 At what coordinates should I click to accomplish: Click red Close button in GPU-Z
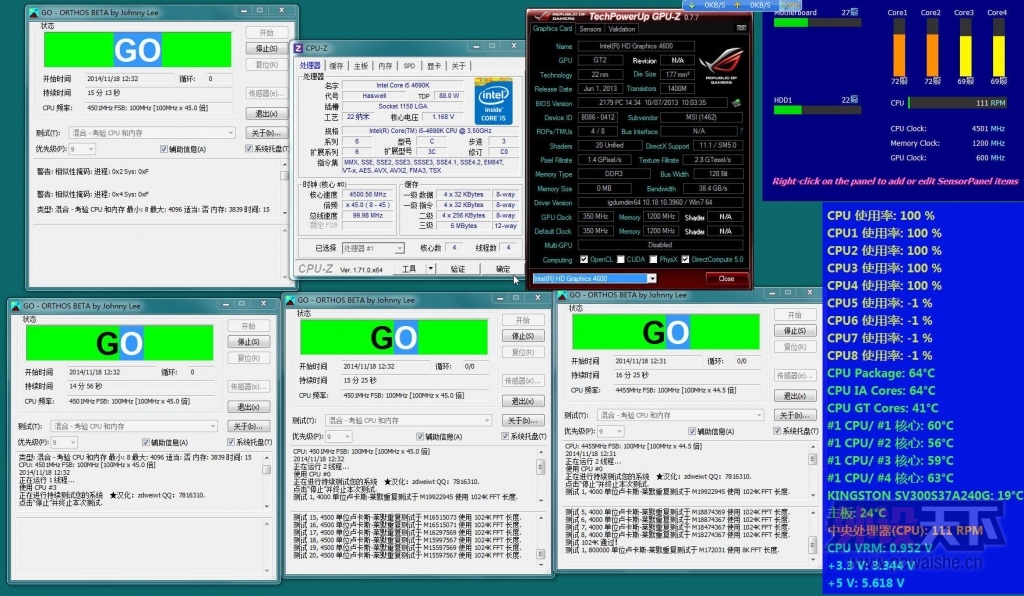click(x=726, y=279)
